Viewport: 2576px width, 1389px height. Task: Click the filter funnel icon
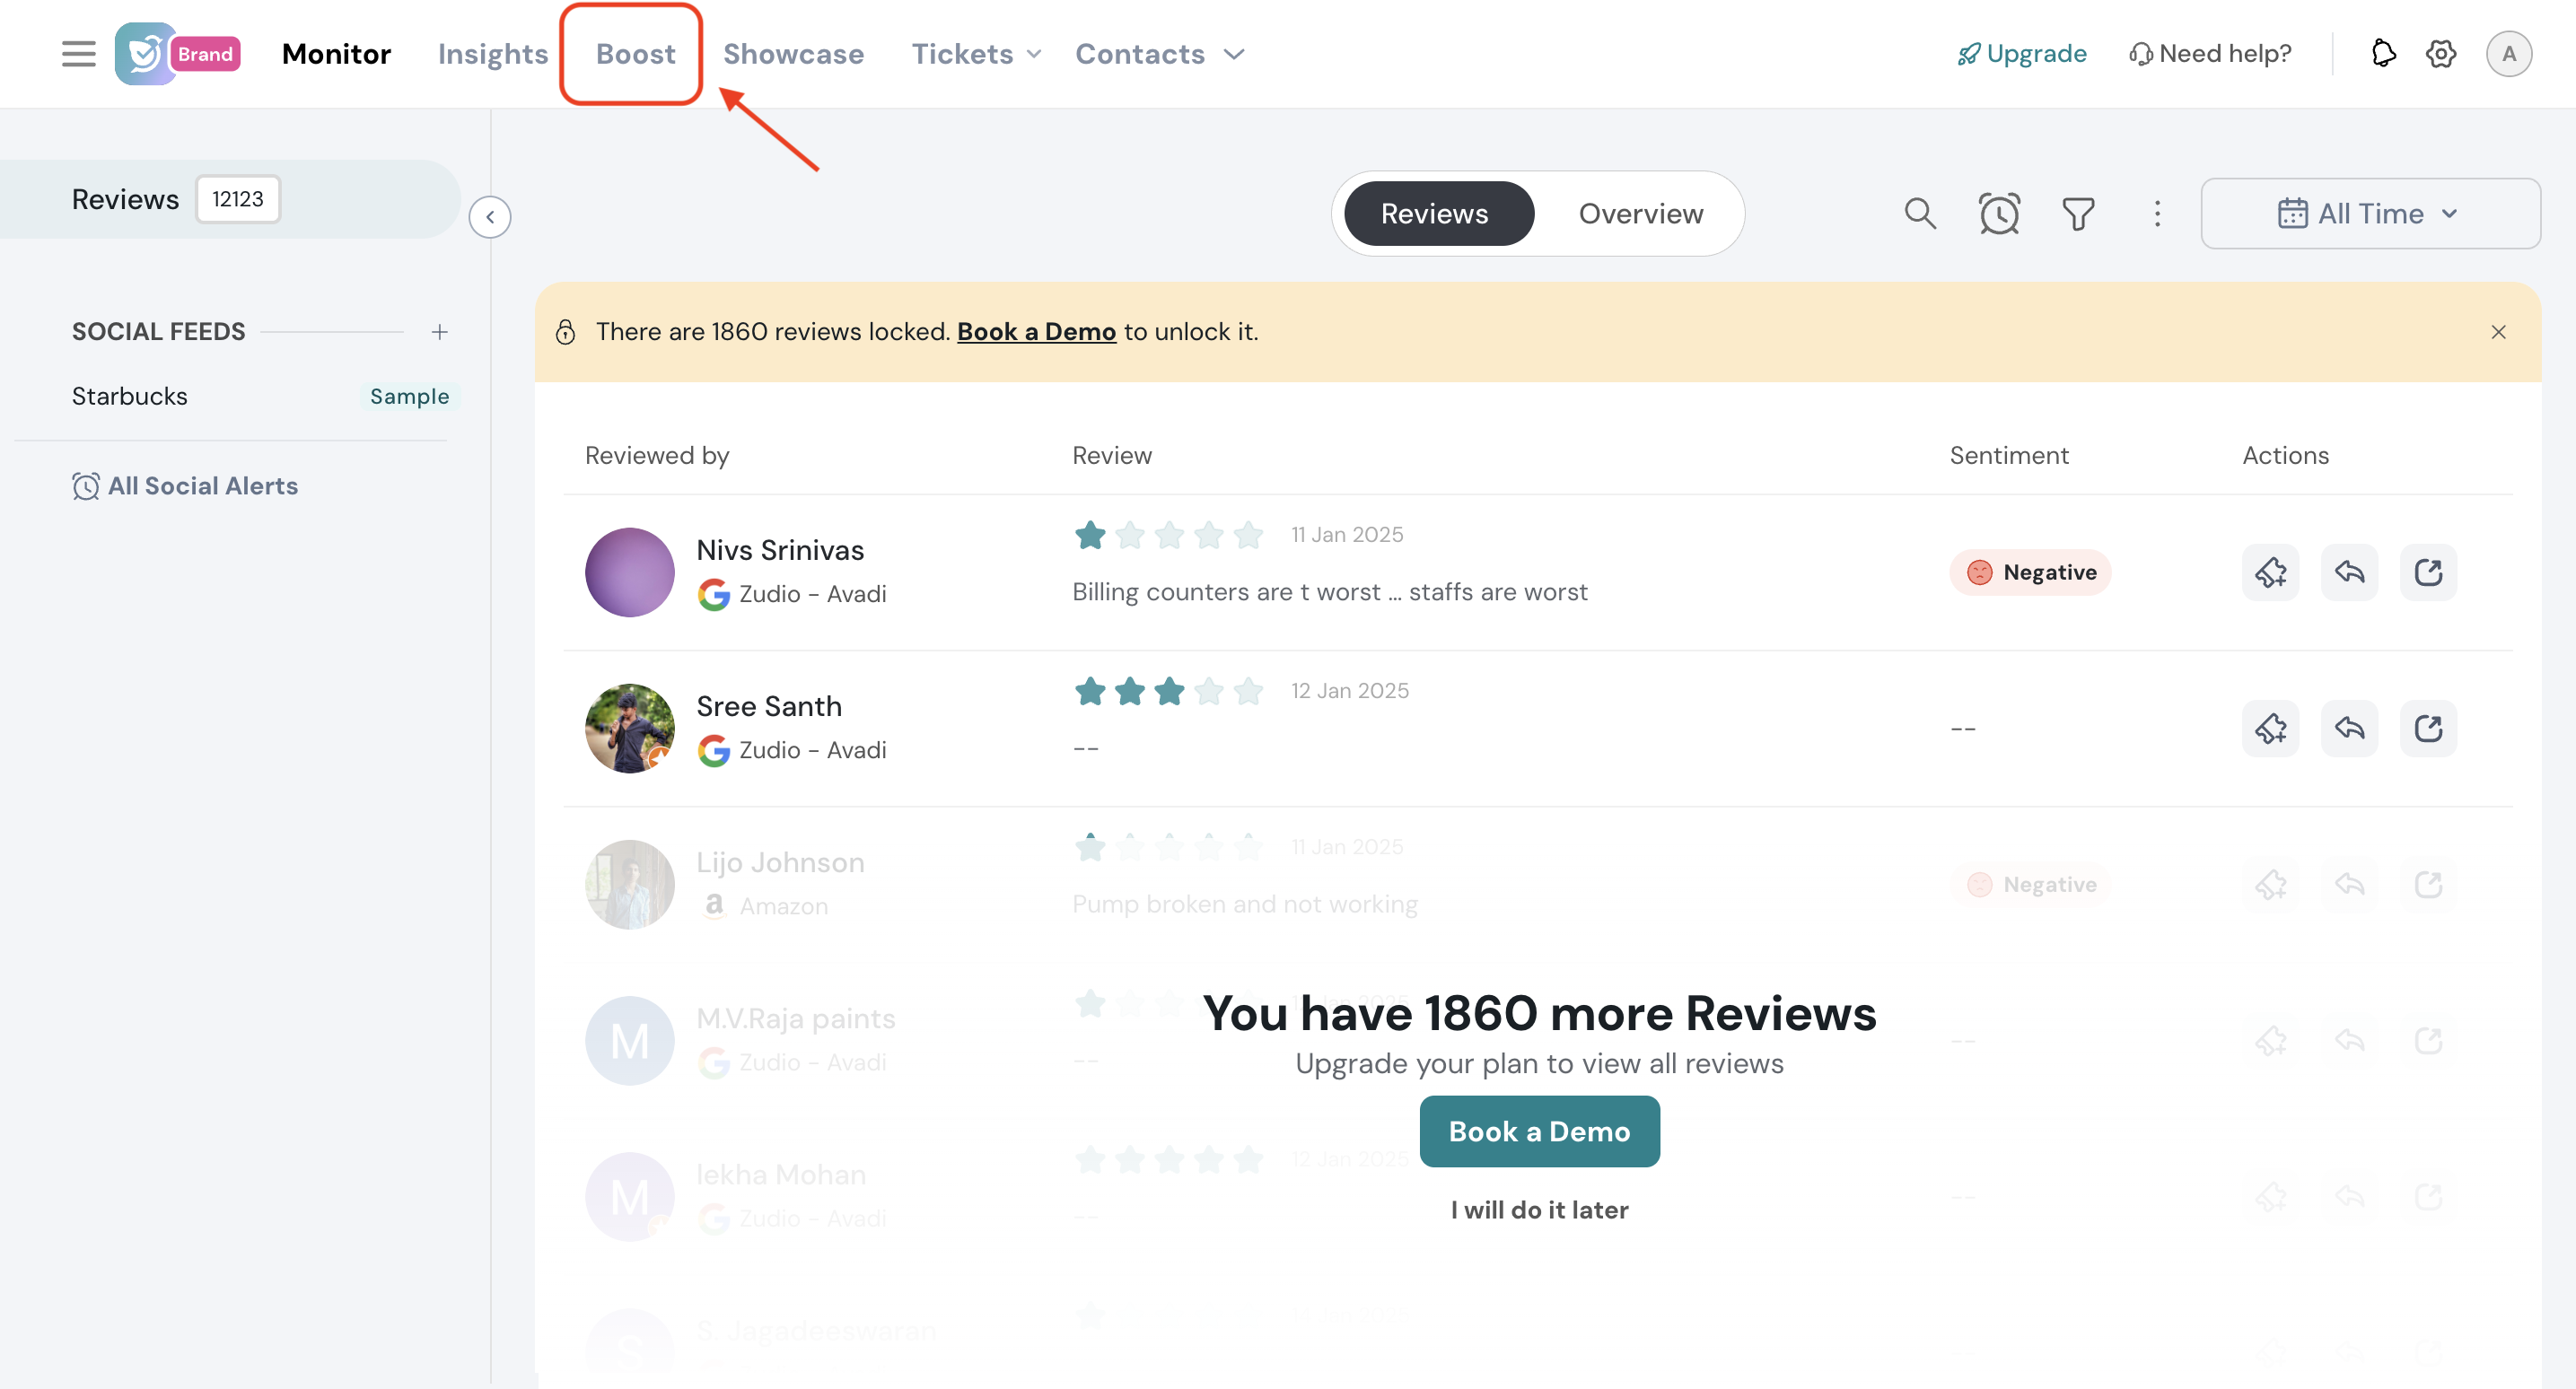click(2078, 213)
